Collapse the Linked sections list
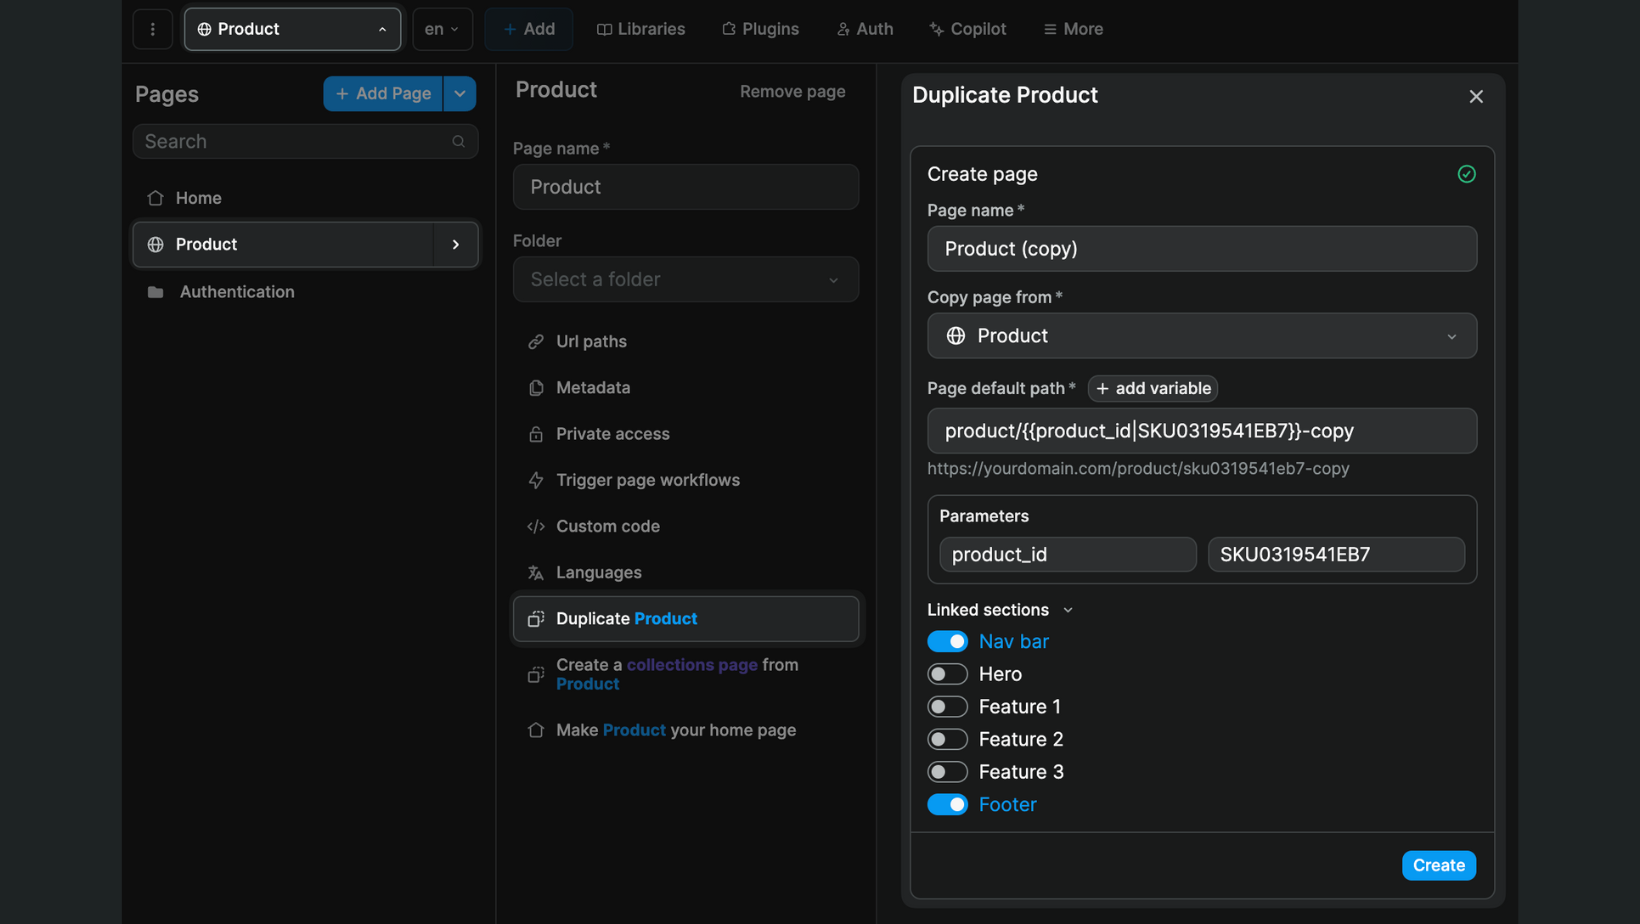The width and height of the screenshot is (1640, 924). tap(1067, 609)
